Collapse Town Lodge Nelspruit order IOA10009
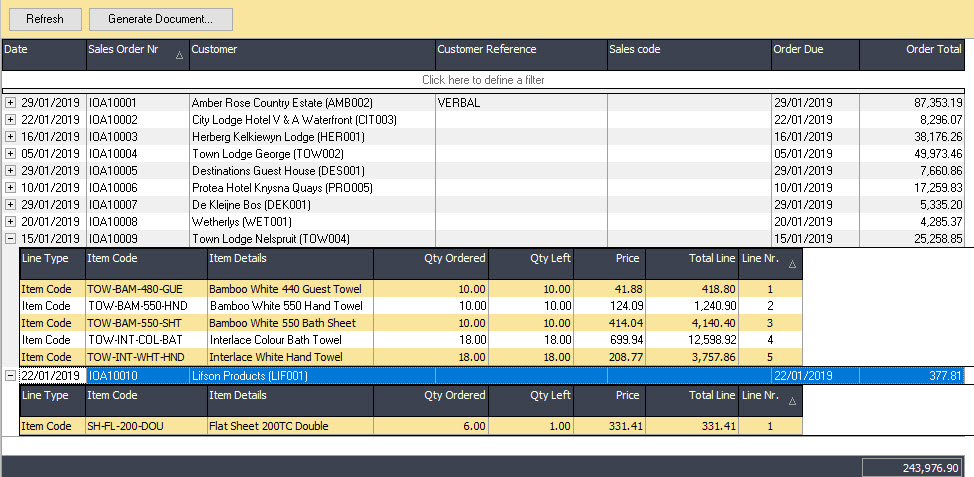The height and width of the screenshot is (477, 974). (11, 239)
